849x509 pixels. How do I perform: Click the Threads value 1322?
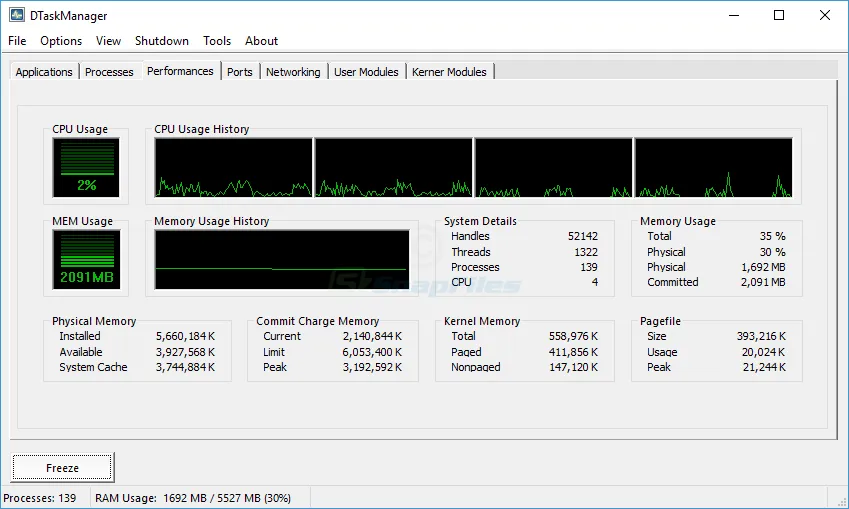(x=586, y=252)
